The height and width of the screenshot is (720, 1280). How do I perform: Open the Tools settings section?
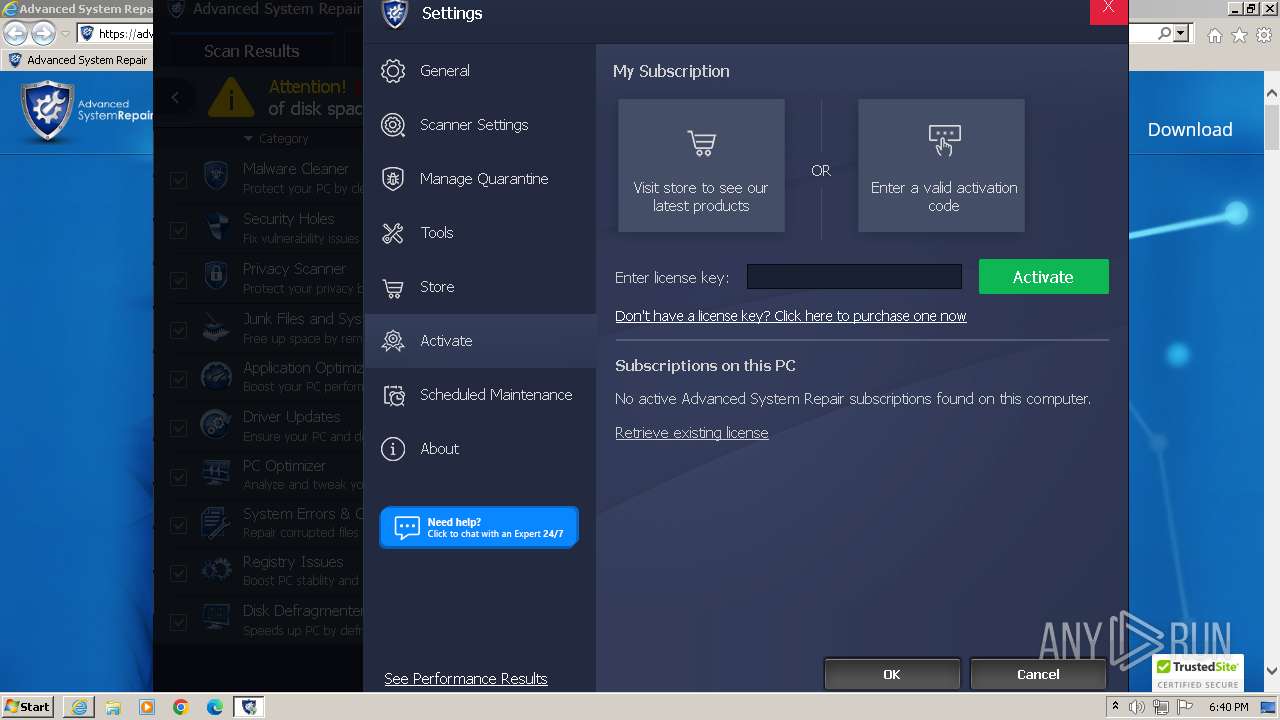480,233
